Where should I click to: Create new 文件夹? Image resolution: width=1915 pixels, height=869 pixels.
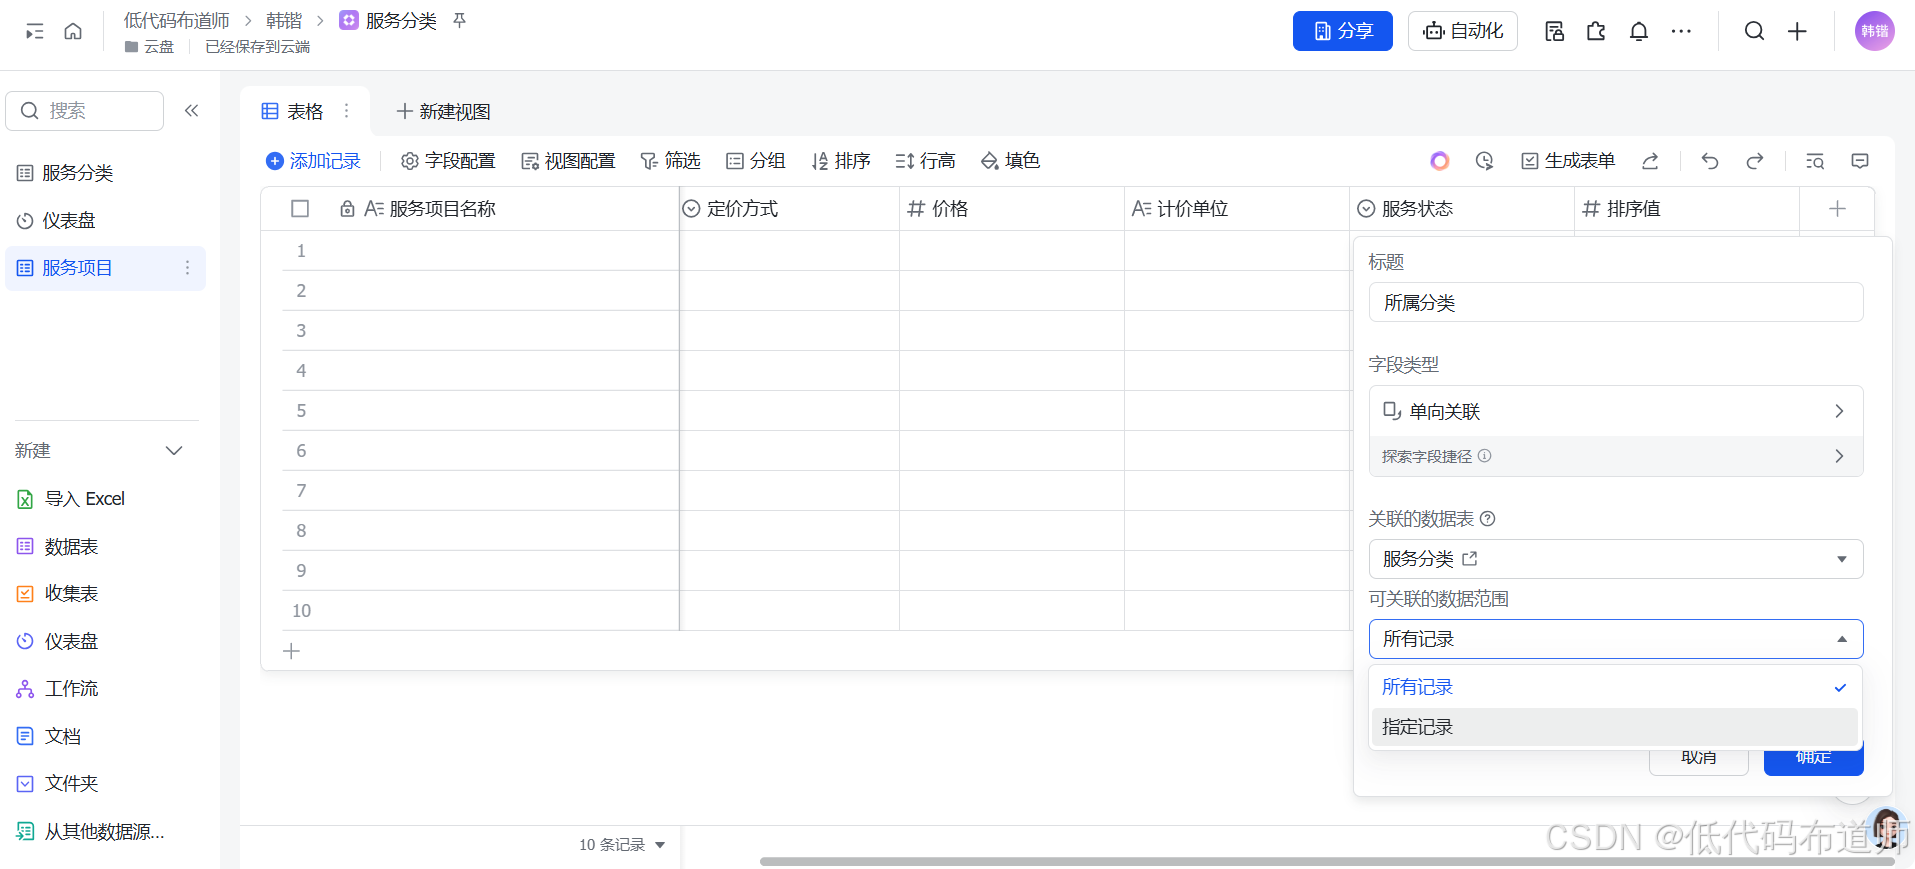click(x=58, y=784)
